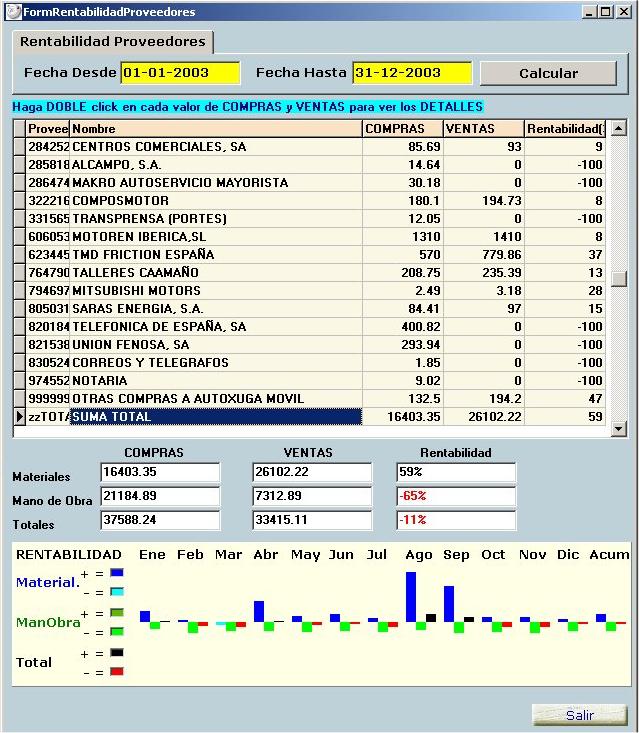Image resolution: width=639 pixels, height=733 pixels.
Task: Select NOTARIA name cell
Action: (216, 381)
